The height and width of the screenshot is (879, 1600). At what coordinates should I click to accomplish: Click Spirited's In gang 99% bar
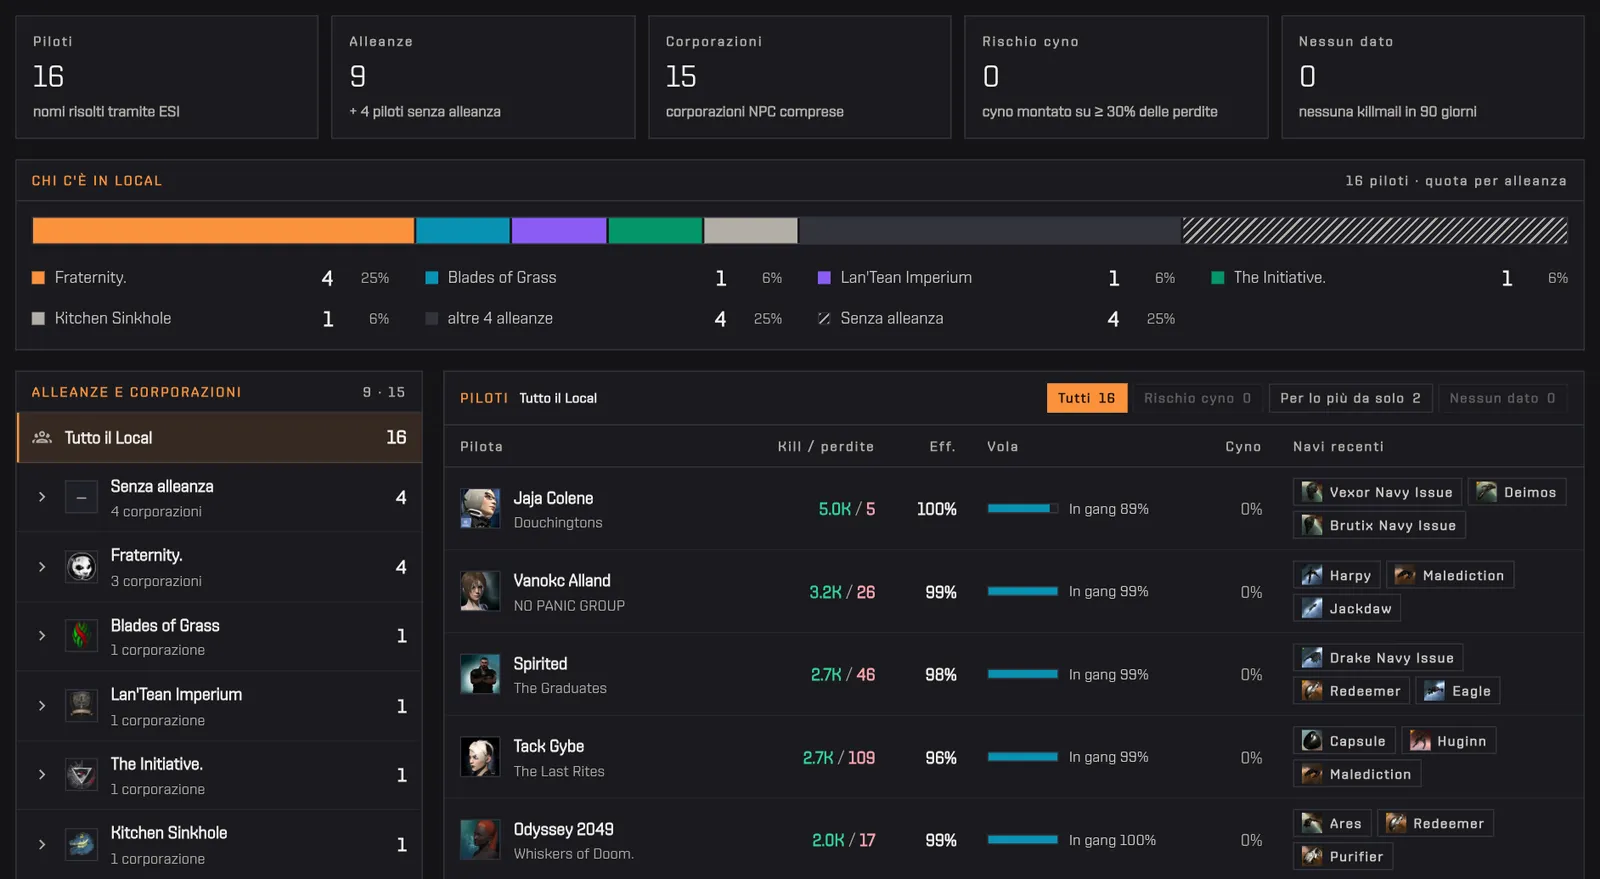[1023, 675]
